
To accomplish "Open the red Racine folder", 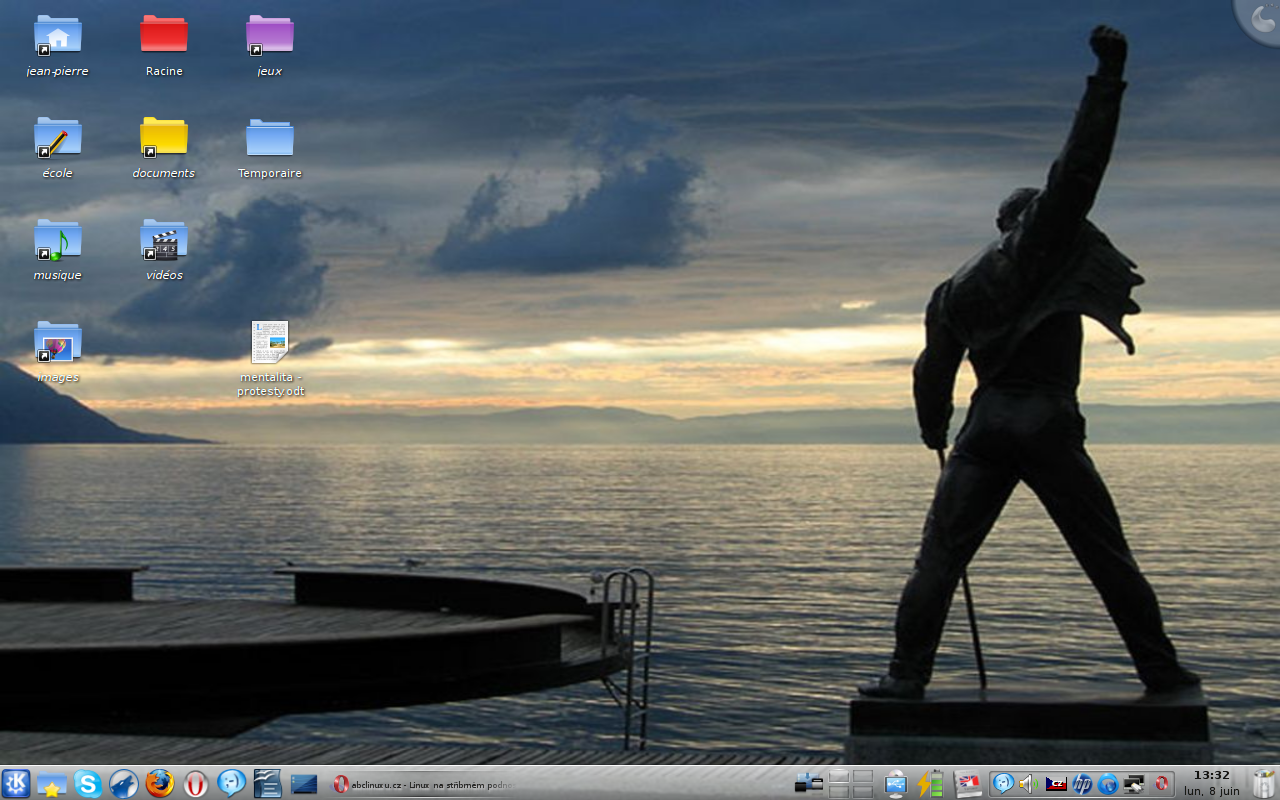I will 164,47.
